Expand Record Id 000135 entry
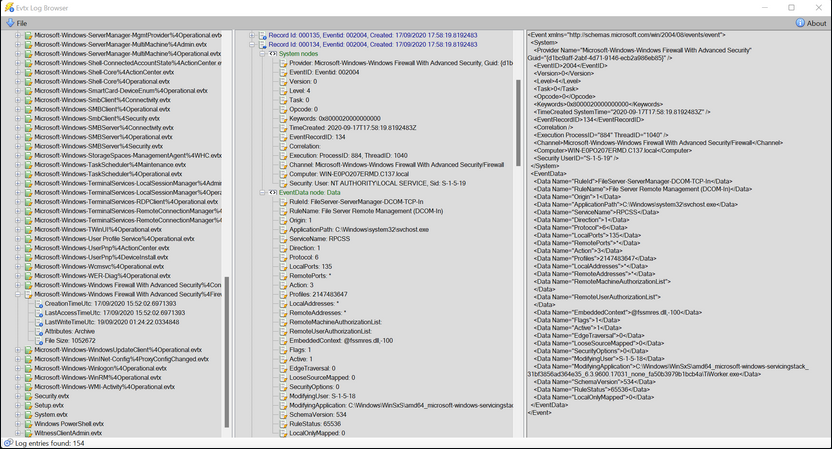Screen dimensions: 832x449 [252, 35]
